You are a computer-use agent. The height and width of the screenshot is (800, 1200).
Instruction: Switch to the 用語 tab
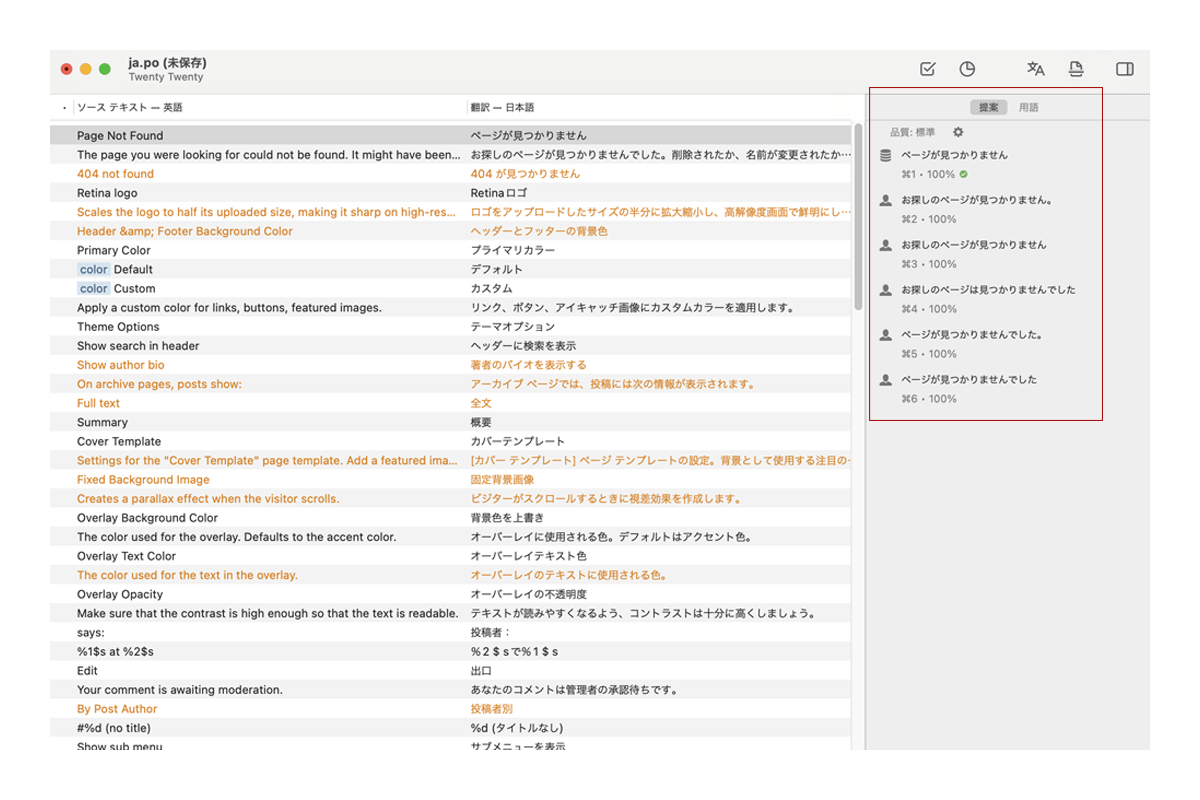[x=1028, y=107]
